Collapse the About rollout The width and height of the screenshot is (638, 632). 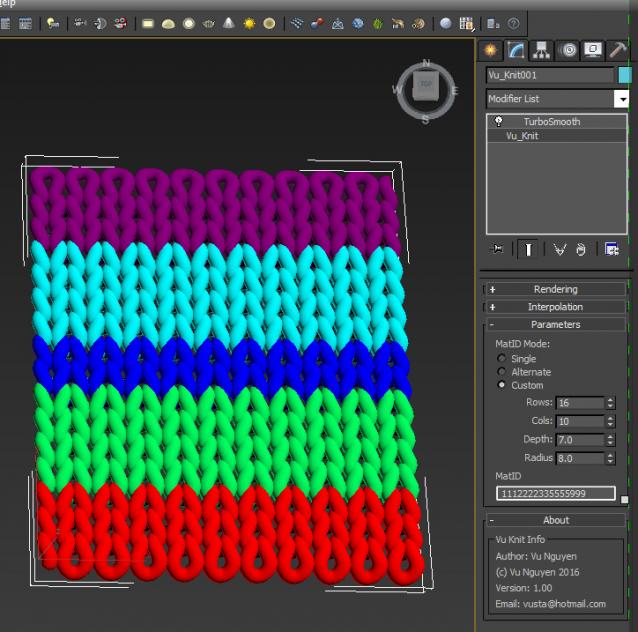pyautogui.click(x=555, y=520)
